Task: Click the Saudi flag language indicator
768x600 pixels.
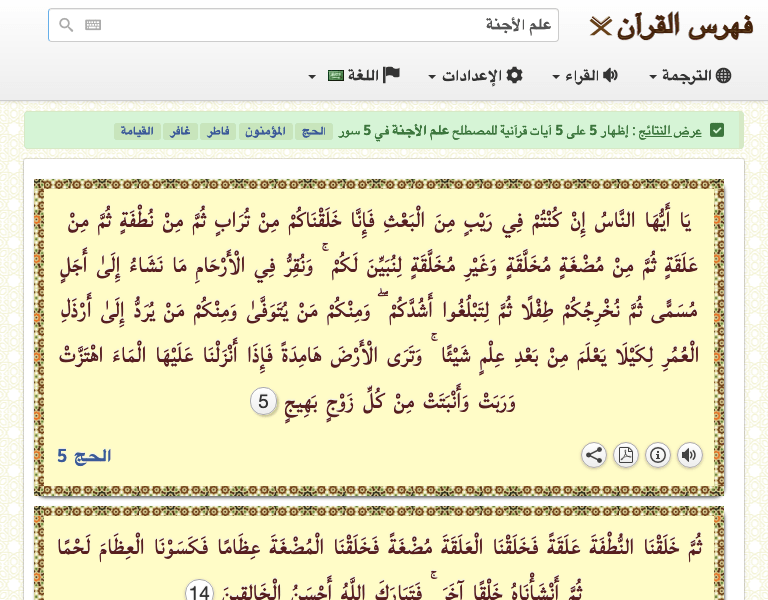Action: (336, 76)
